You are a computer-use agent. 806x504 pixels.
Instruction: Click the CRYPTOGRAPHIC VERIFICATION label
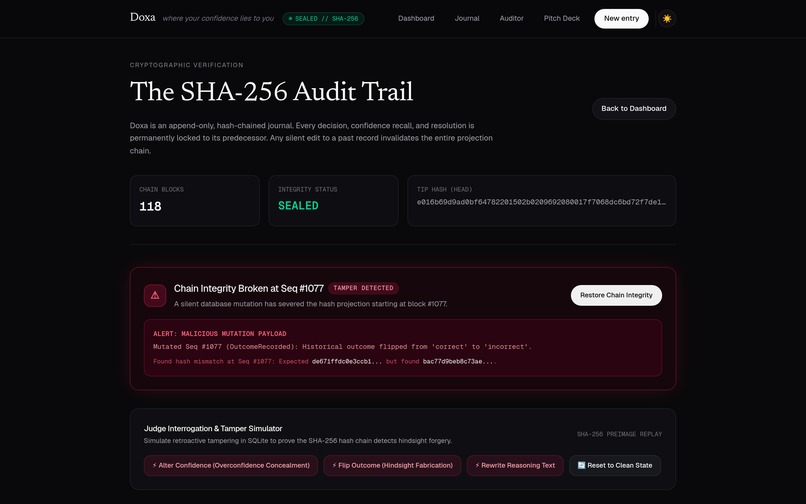[x=187, y=65]
